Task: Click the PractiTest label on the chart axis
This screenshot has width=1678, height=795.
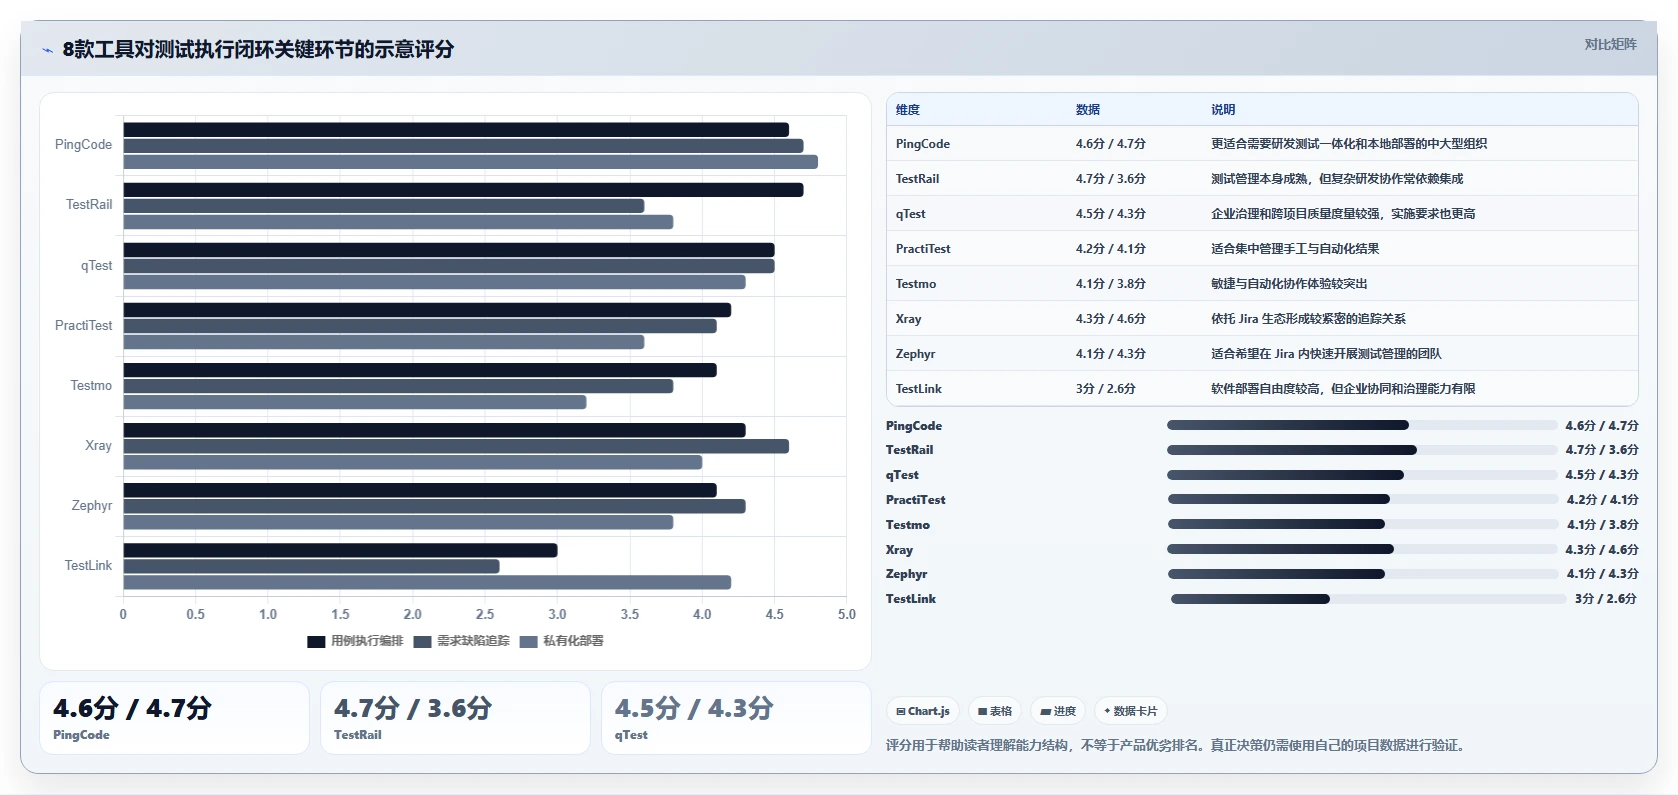Action: pyautogui.click(x=83, y=325)
